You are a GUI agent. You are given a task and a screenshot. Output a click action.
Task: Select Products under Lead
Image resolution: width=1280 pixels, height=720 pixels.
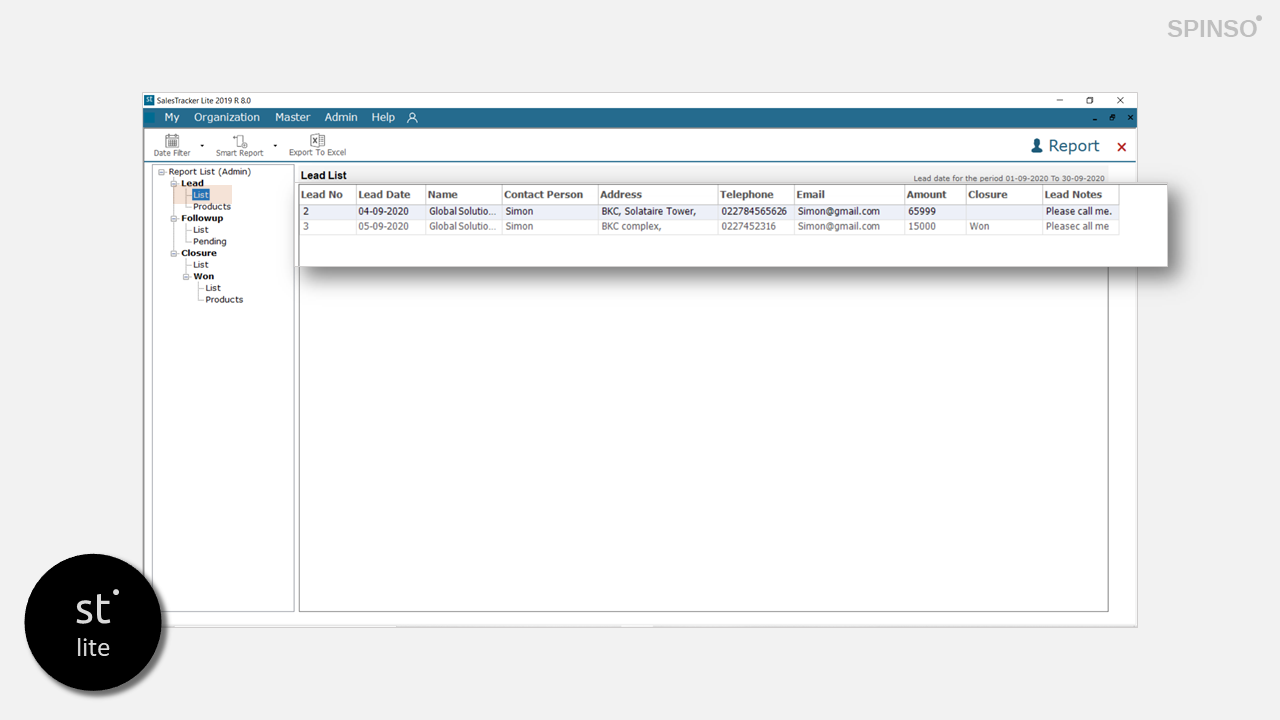click(x=211, y=207)
